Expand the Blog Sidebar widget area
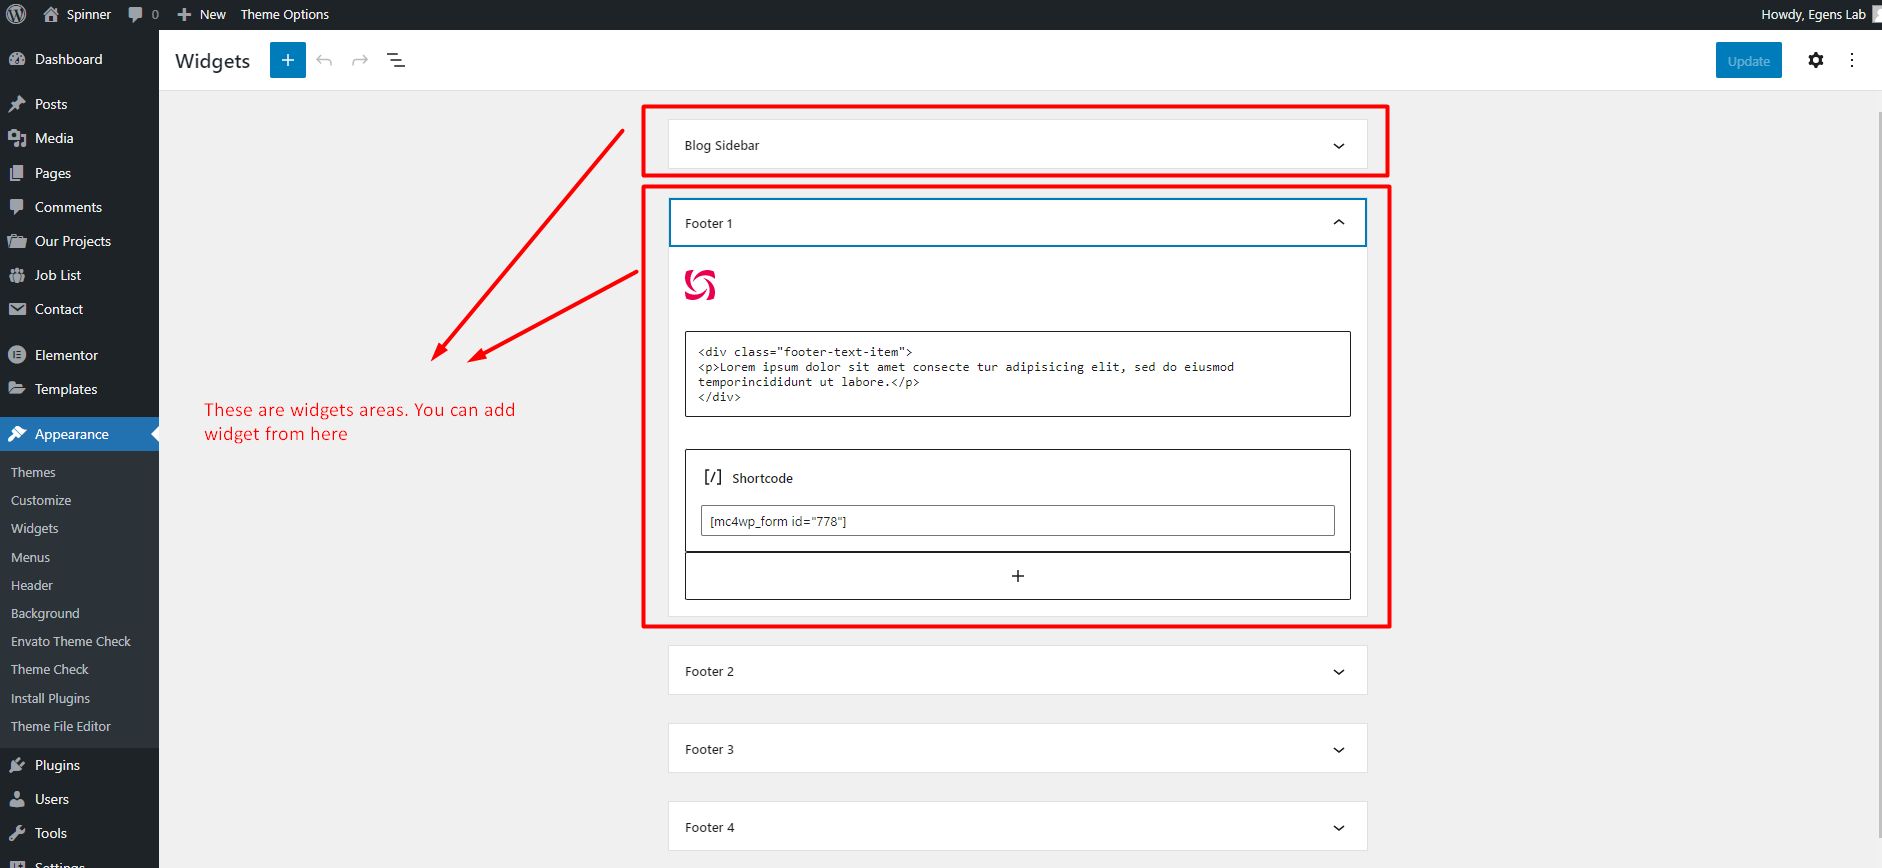This screenshot has width=1882, height=868. [1017, 145]
